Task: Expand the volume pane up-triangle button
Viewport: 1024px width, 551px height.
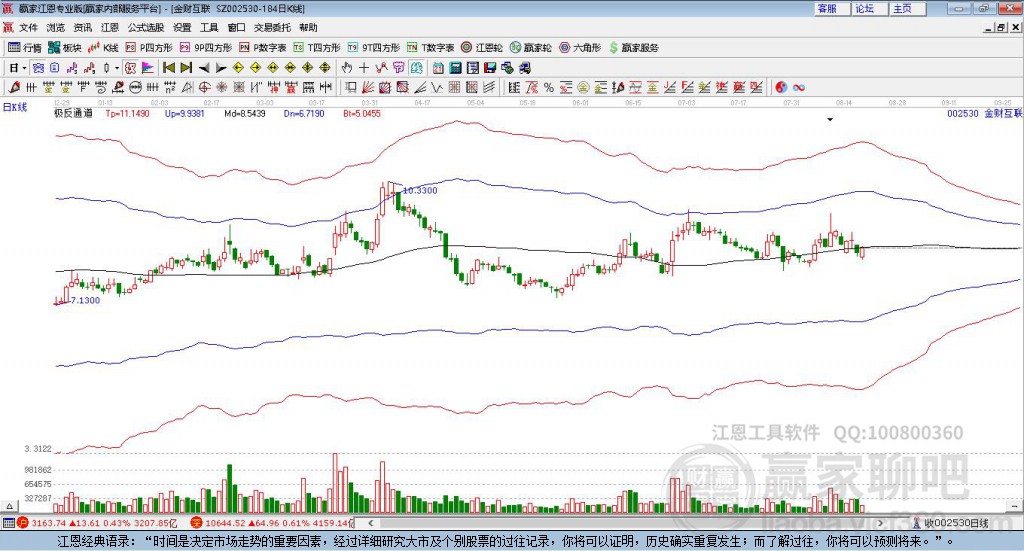Action: coord(9,506)
